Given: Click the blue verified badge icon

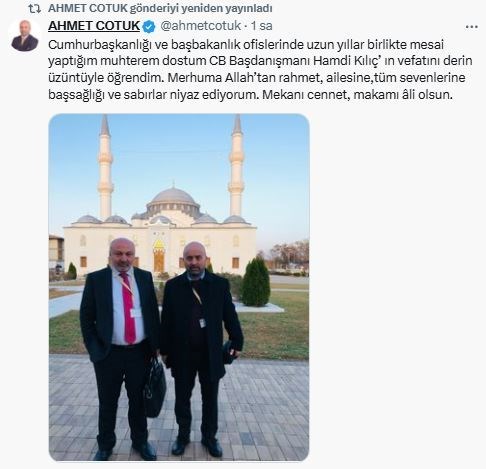Looking at the screenshot, I should coord(149,26).
